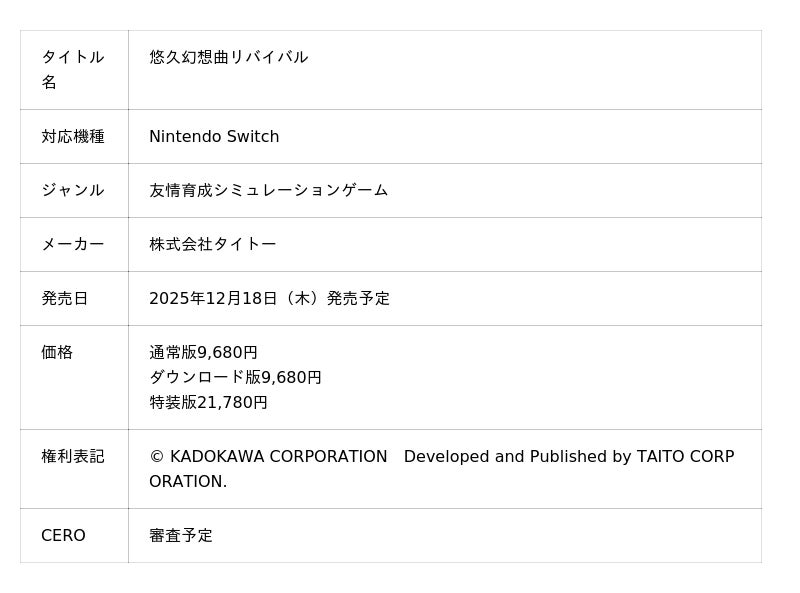
Task: Click the 特装版21,780円 price line
Action: point(208,402)
